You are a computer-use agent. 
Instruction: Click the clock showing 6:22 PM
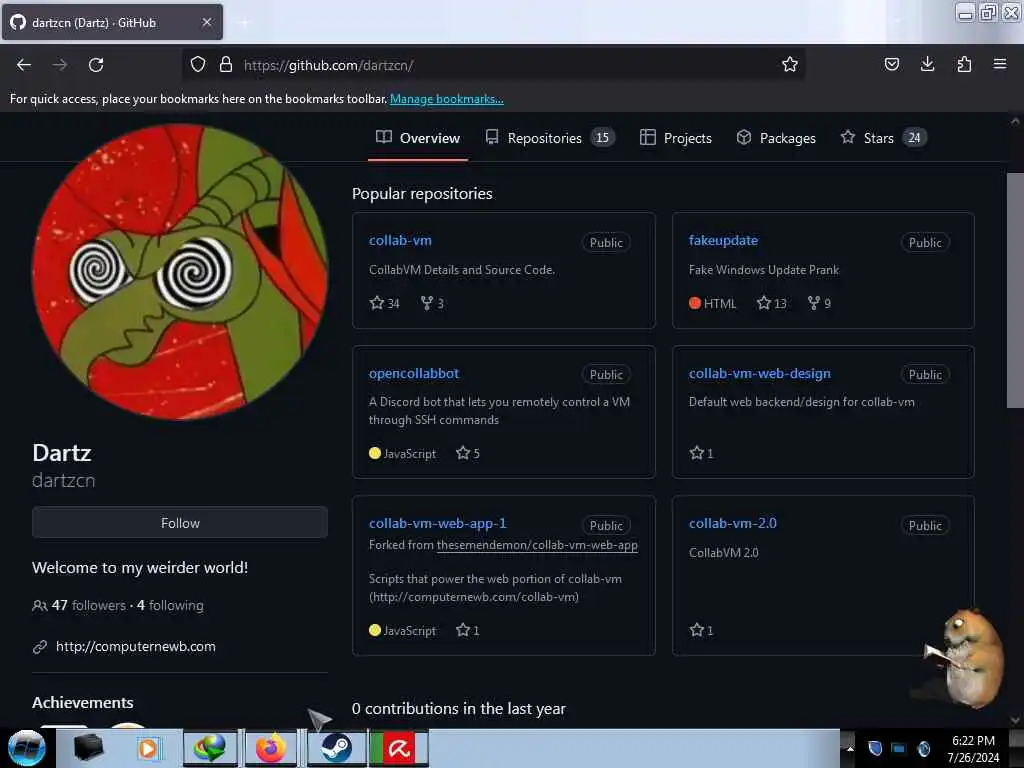pyautogui.click(x=973, y=741)
